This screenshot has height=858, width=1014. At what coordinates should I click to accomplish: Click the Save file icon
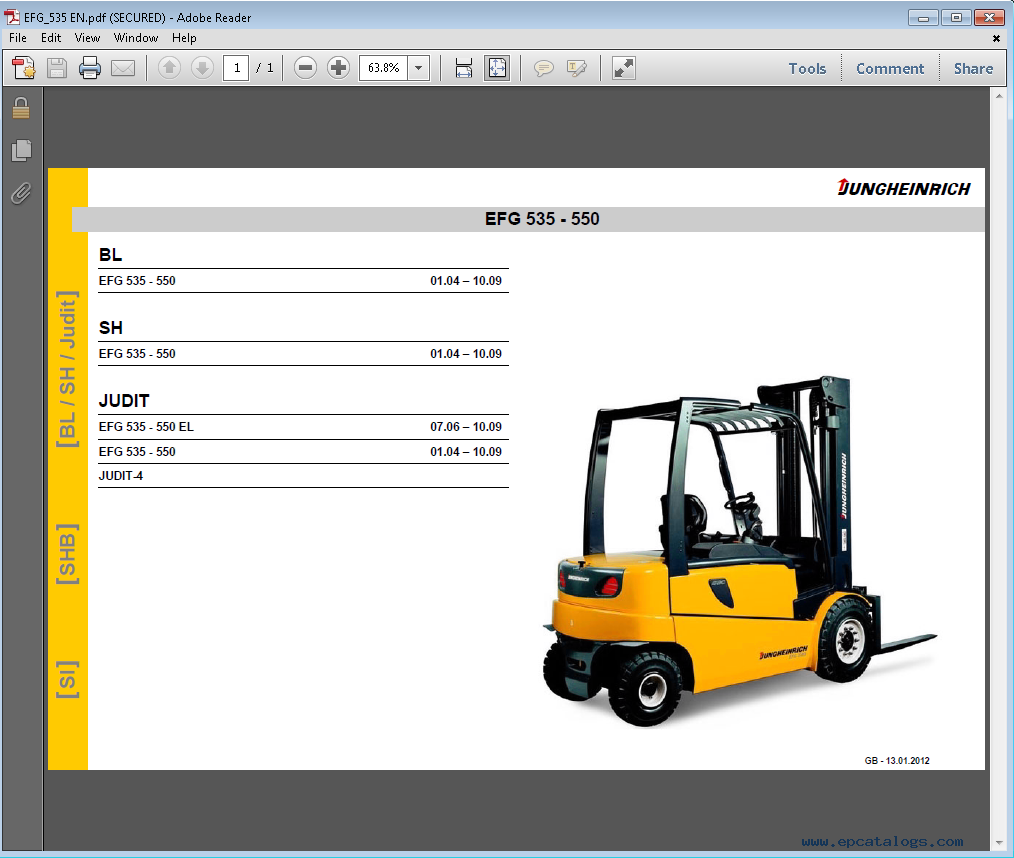57,68
